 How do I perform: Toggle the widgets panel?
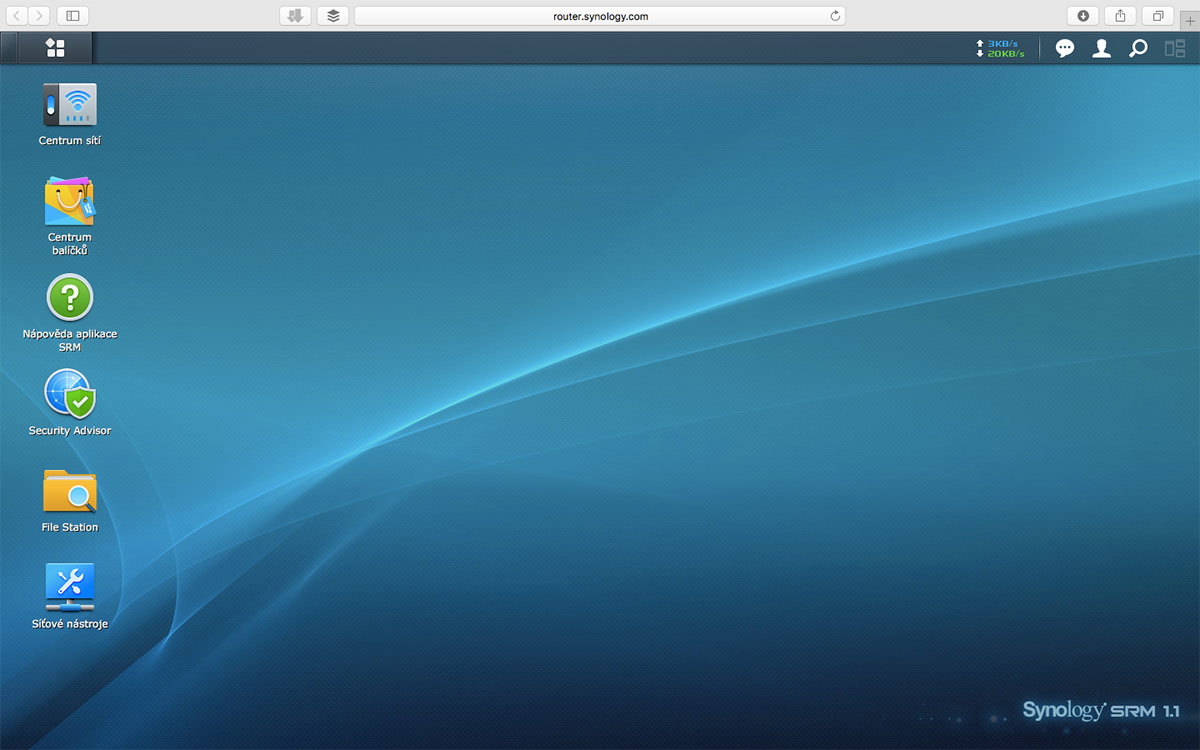tap(1174, 48)
